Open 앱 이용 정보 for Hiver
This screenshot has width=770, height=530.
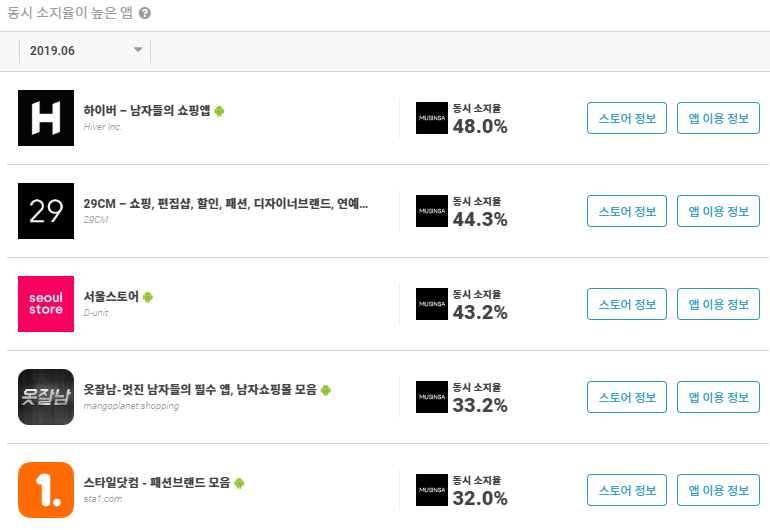point(718,118)
